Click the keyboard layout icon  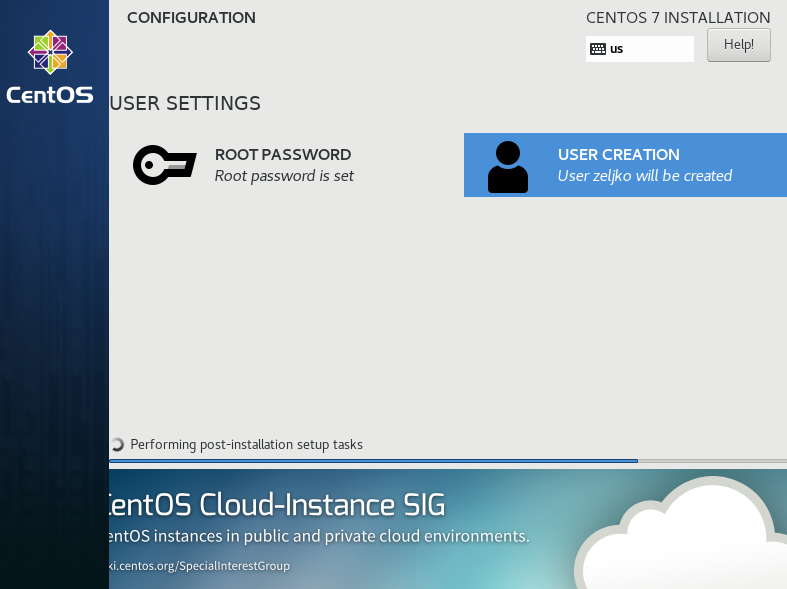598,49
